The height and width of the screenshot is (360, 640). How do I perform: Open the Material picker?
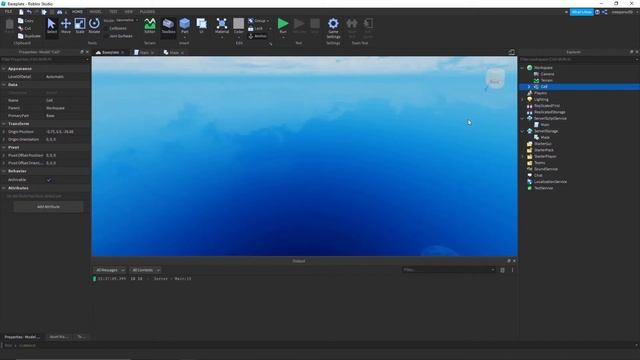[222, 26]
